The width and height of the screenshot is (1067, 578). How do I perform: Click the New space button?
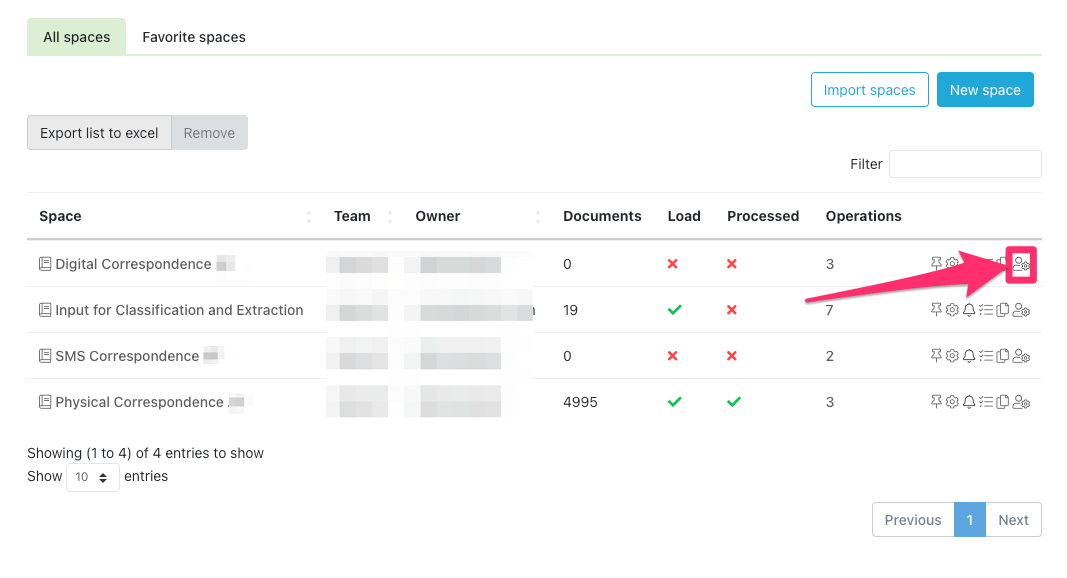985,90
